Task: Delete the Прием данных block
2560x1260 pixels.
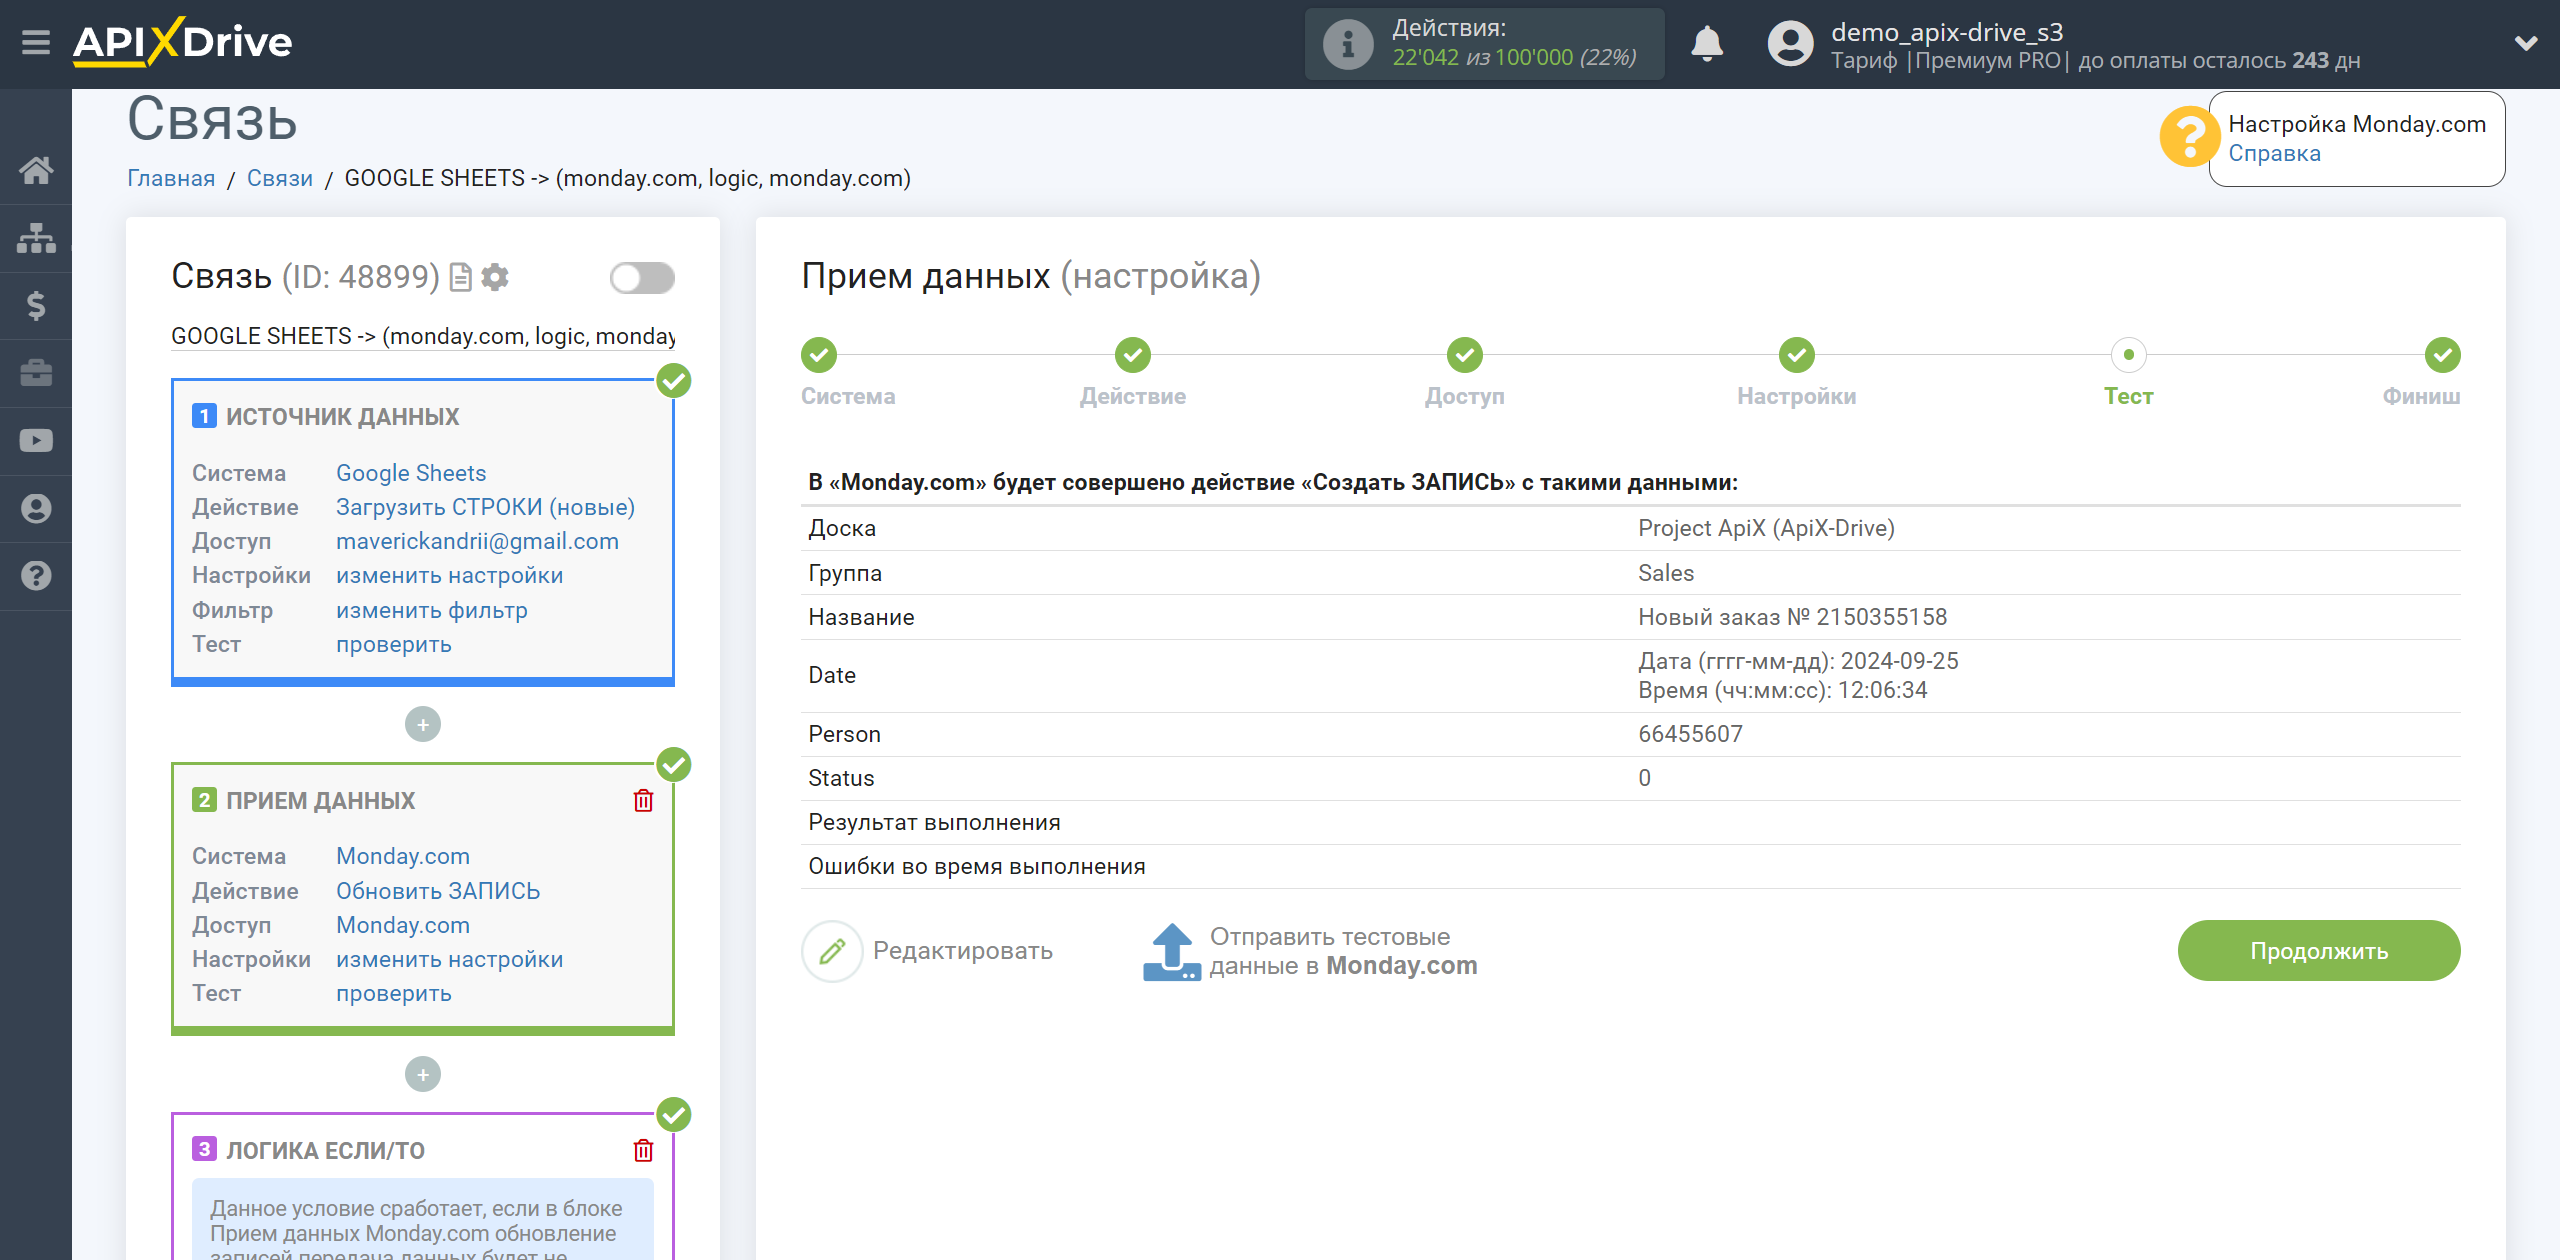Action: (x=643, y=800)
